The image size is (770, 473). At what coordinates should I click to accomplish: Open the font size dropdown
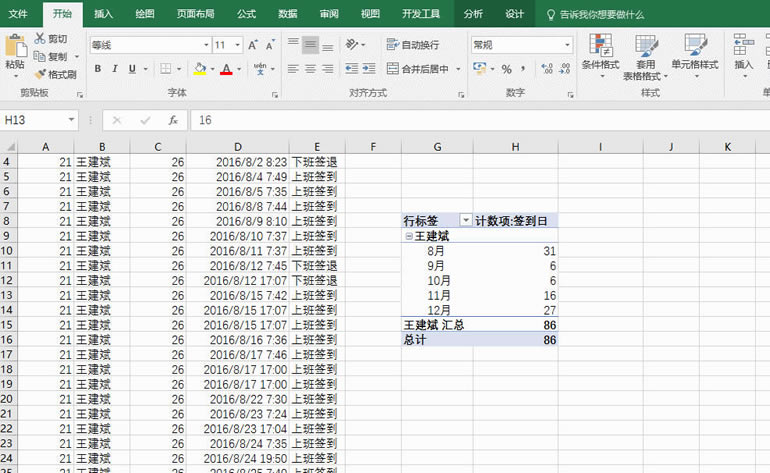pyautogui.click(x=237, y=45)
